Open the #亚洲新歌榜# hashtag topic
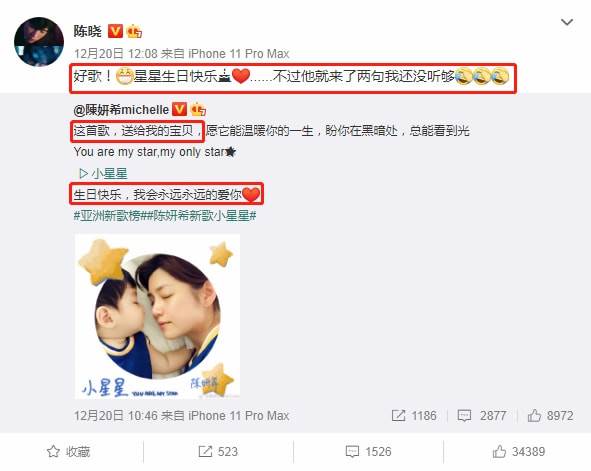Screen dimensions: 591x471 tap(107, 216)
